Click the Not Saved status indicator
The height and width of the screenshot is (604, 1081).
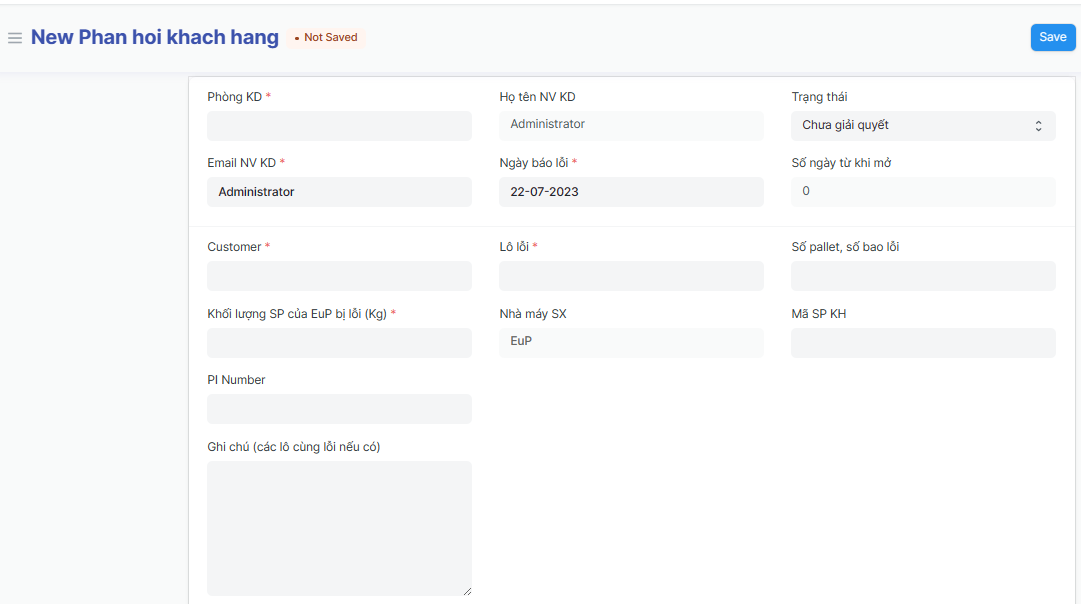326,38
